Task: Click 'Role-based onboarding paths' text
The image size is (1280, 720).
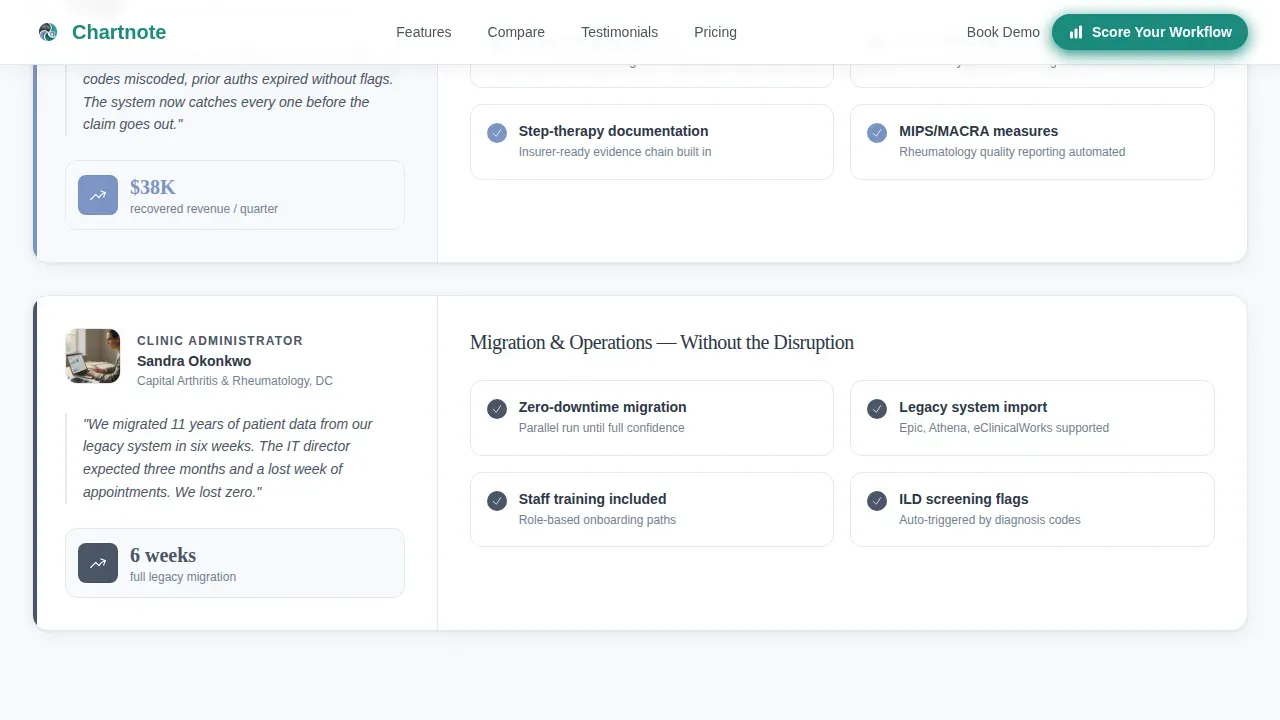Action: (x=597, y=520)
